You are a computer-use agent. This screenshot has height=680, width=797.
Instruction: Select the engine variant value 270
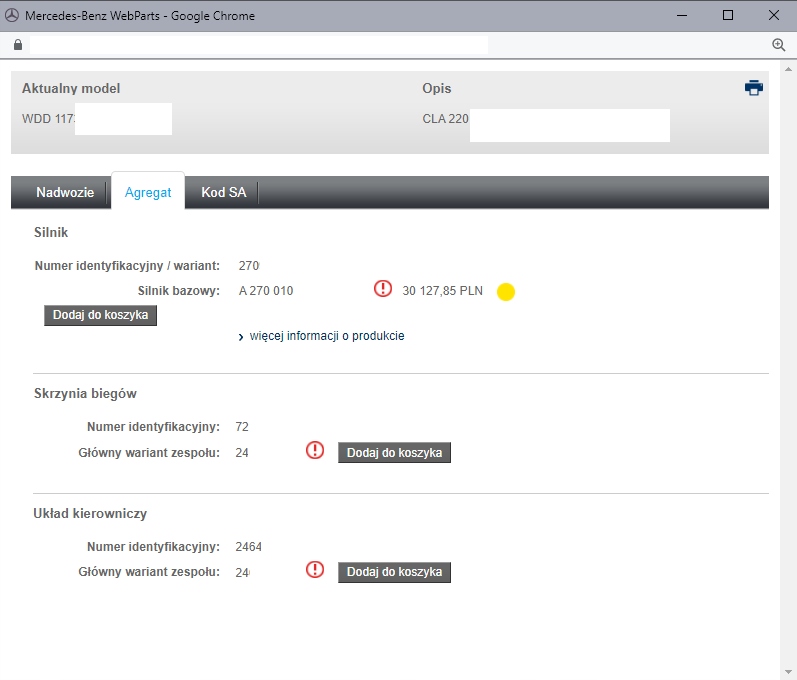(249, 266)
